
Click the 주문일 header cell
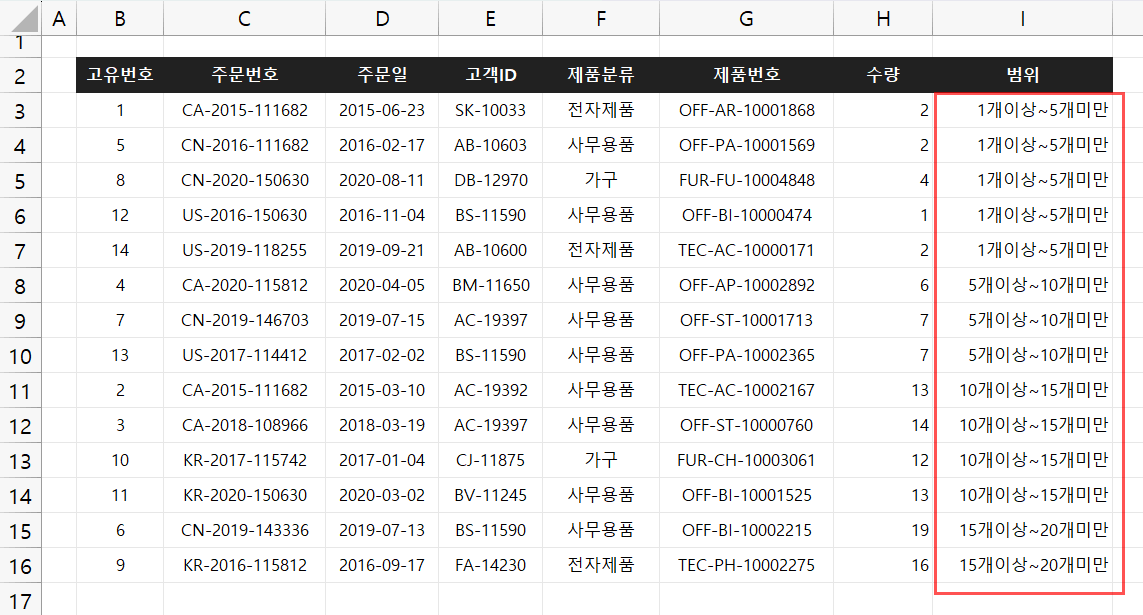(382, 74)
